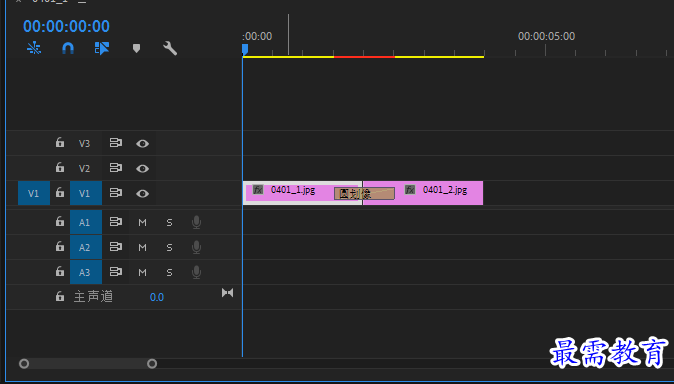Mute track A1 with M button
Screen dimensions: 674x384
142,223
